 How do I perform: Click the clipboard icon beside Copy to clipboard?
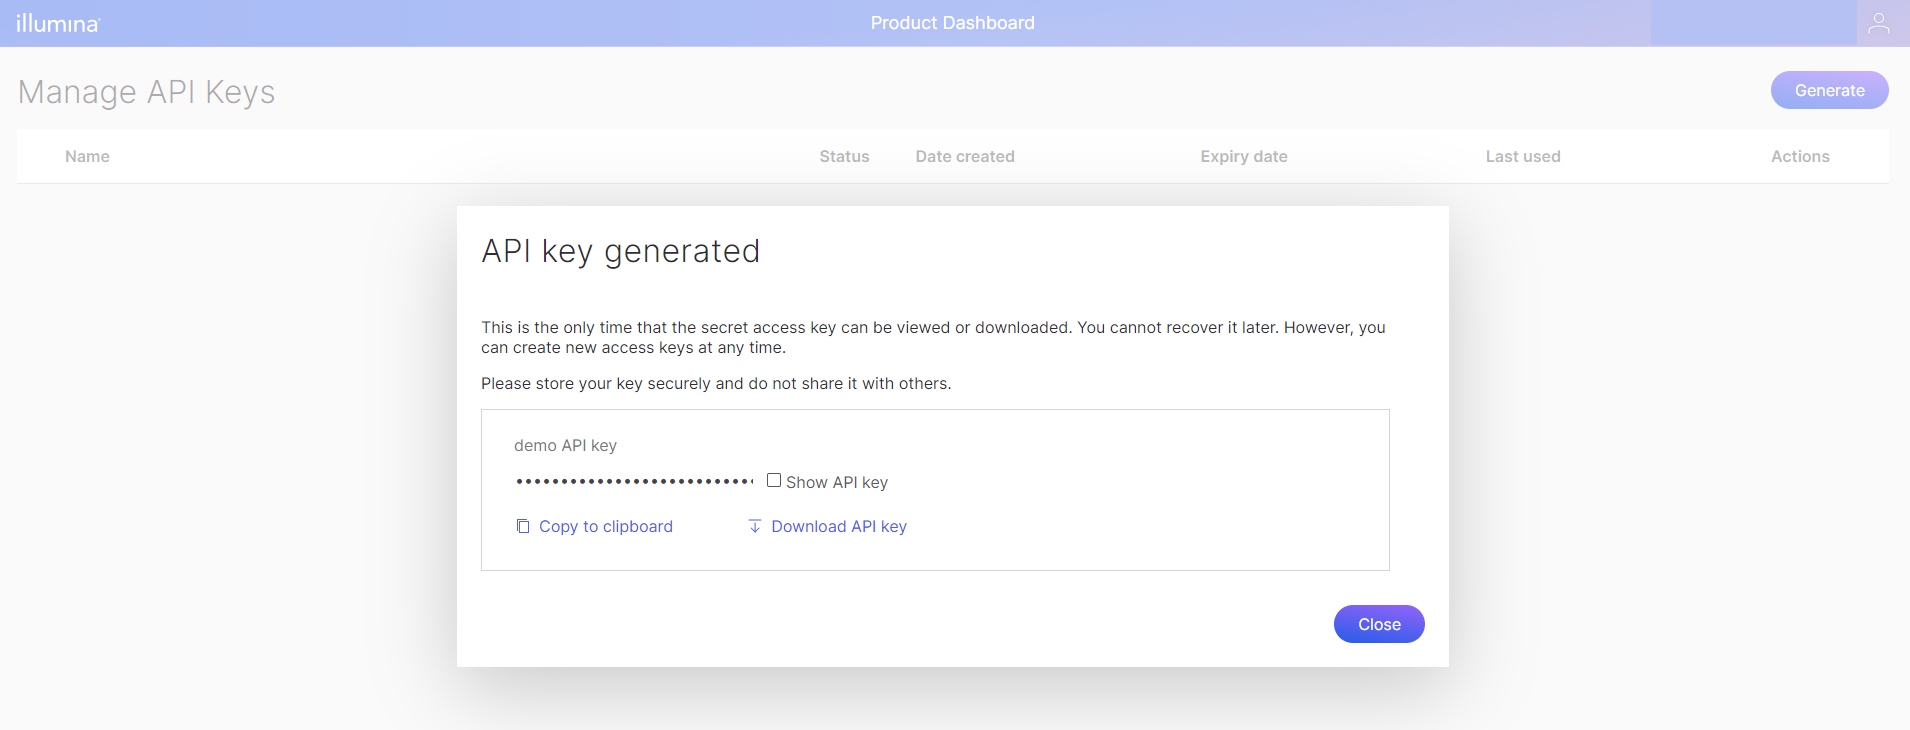[523, 526]
